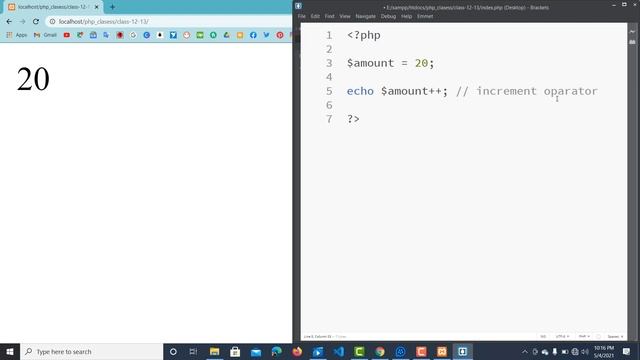Open the Brackets Find menu
This screenshot has height=360, width=640.
click(x=329, y=16)
